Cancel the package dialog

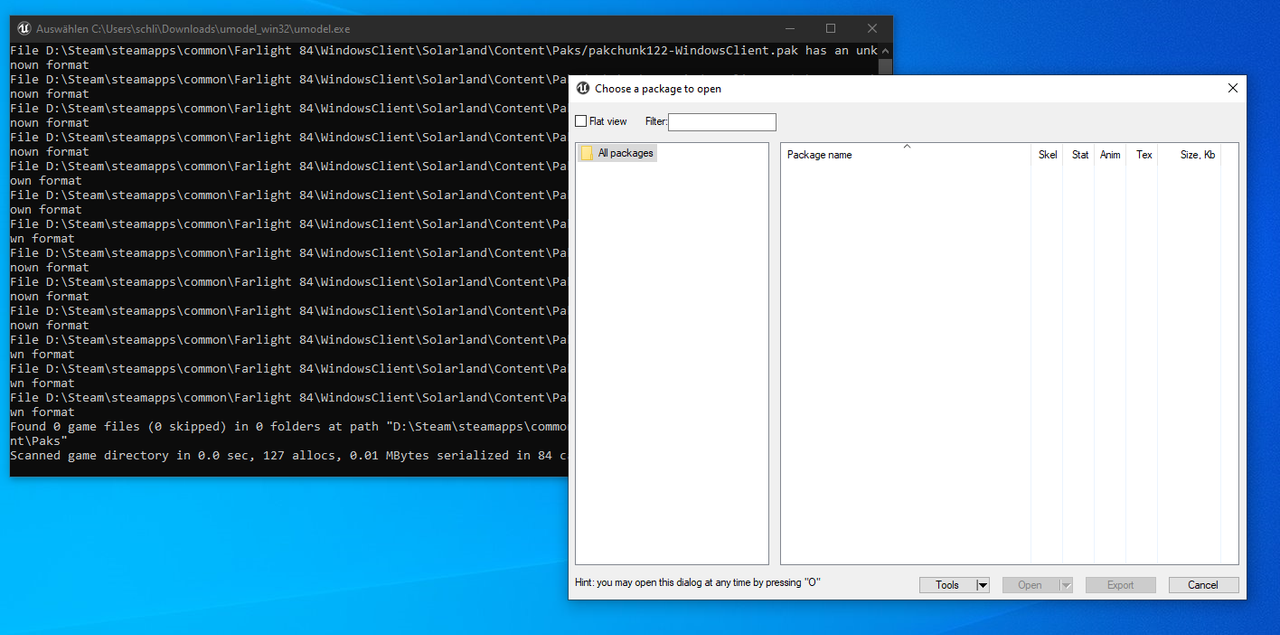point(1203,585)
